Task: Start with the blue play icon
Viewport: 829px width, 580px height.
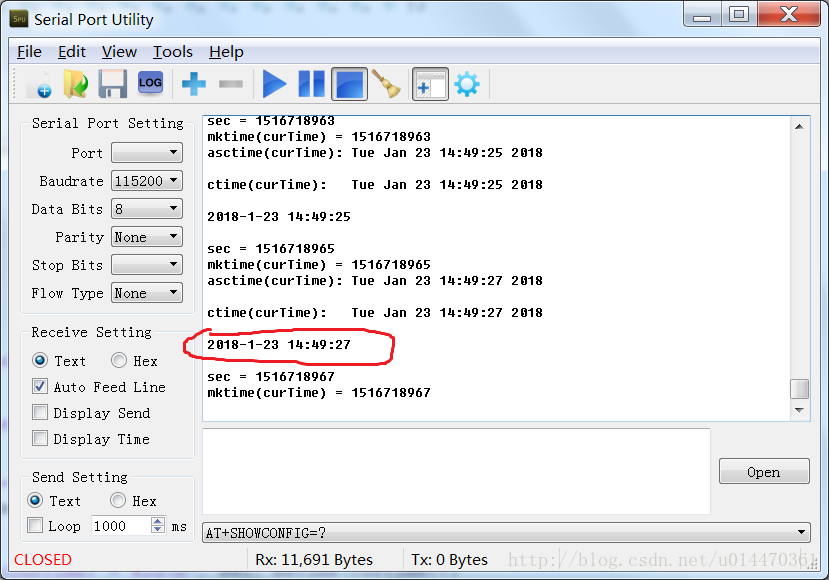Action: (x=274, y=84)
